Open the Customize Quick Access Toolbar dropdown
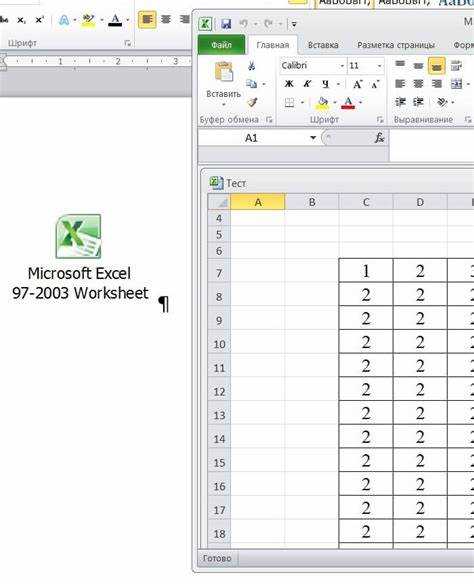 coord(294,25)
